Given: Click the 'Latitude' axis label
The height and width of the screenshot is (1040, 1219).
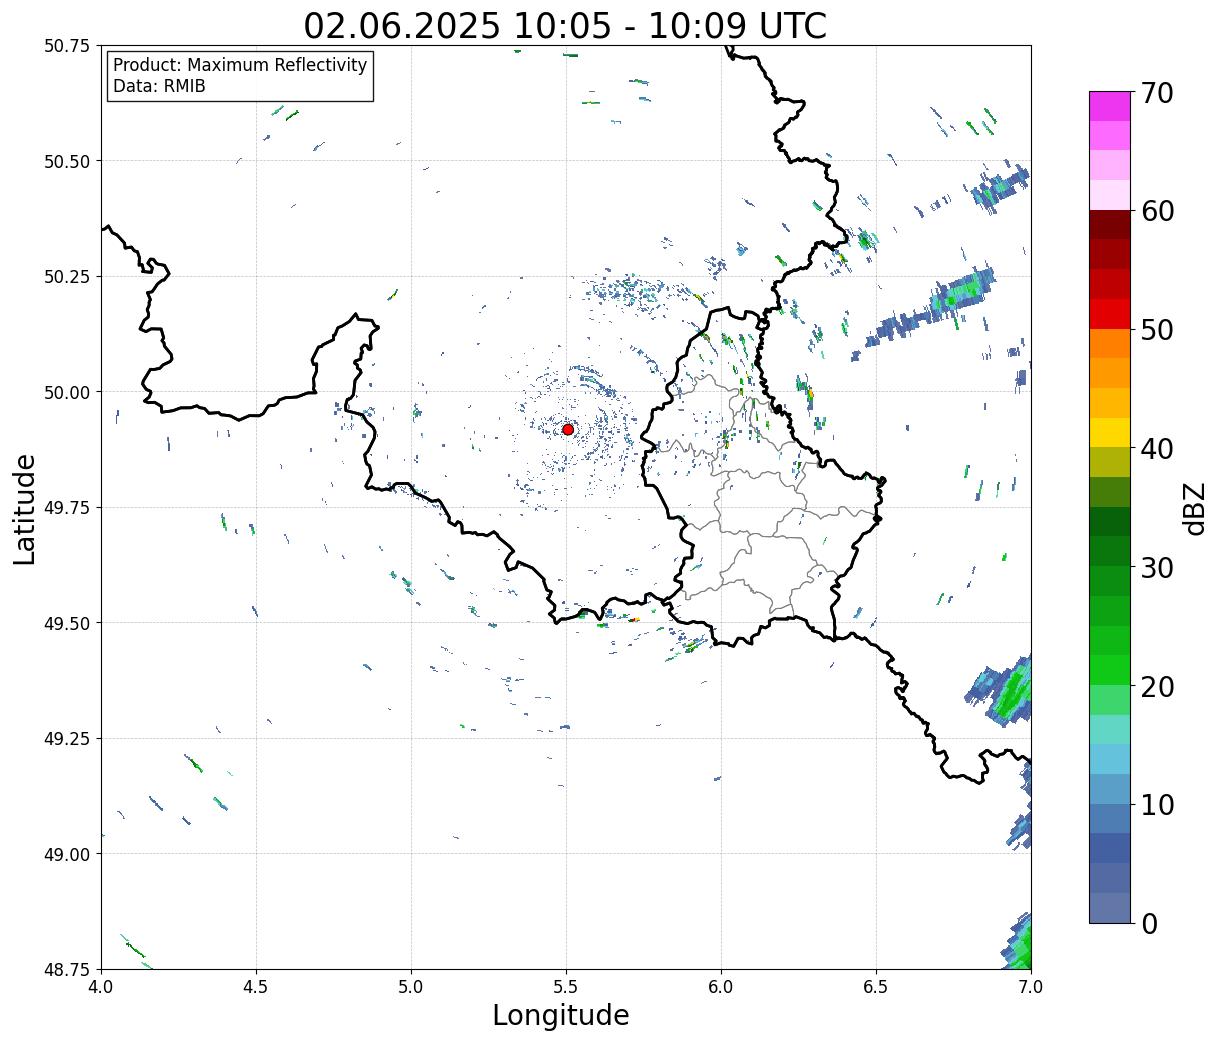Looking at the screenshot, I should click(25, 508).
